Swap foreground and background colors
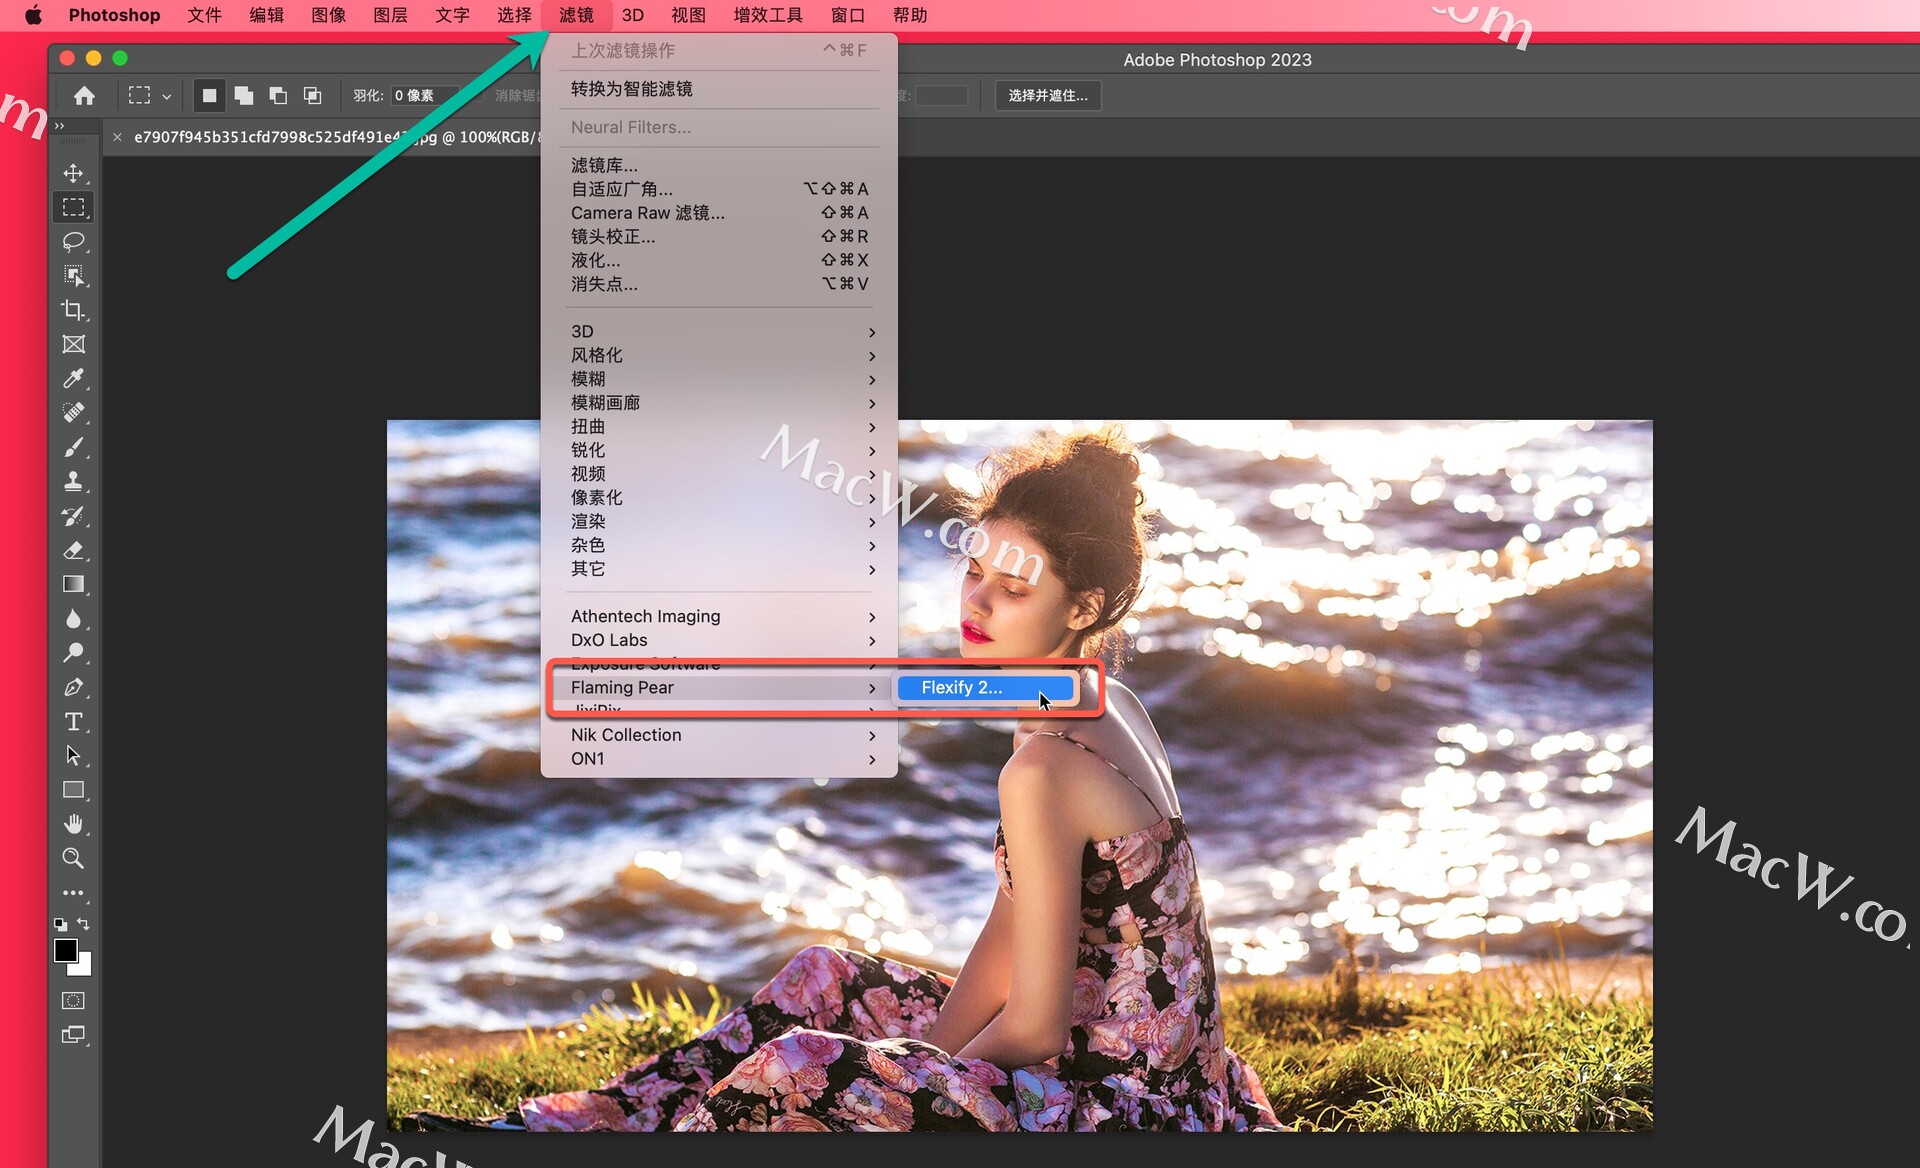Screen dimensions: 1920x1168 pos(83,924)
